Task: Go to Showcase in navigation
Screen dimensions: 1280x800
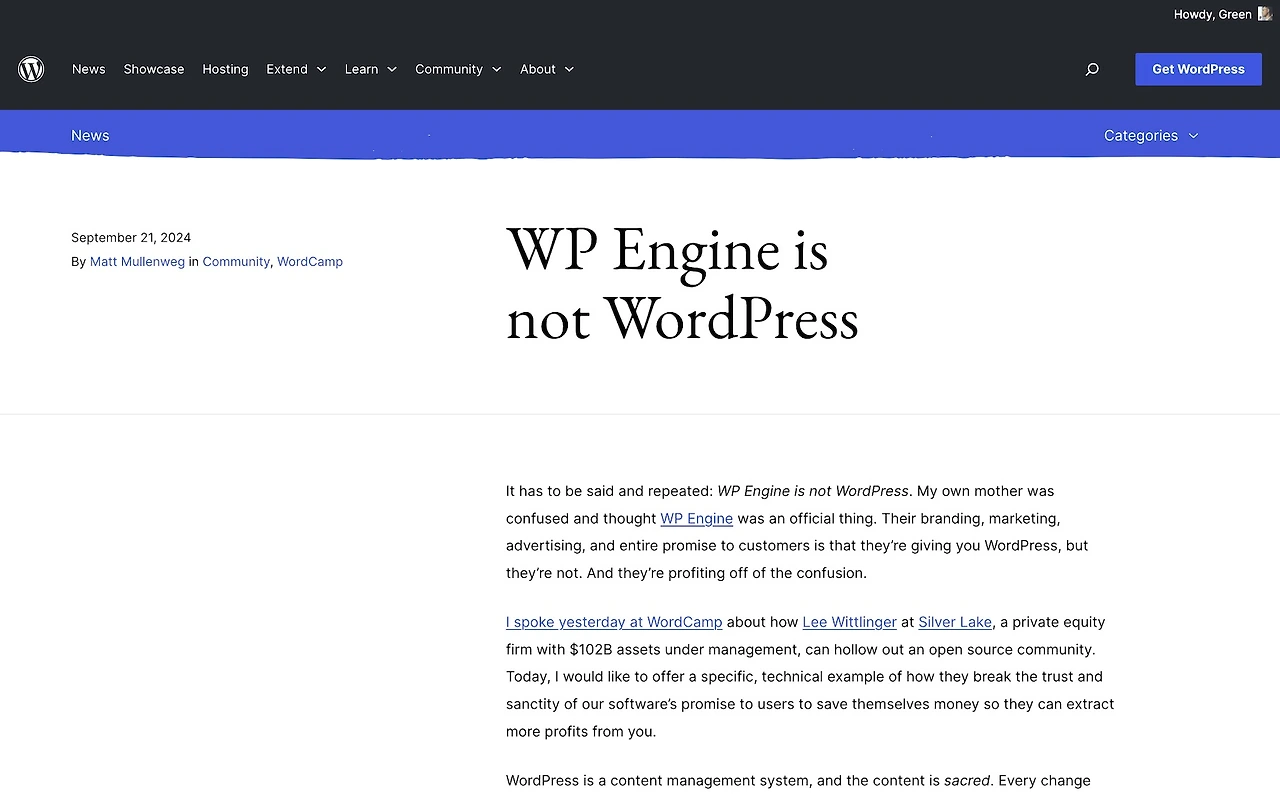Action: click(x=154, y=69)
